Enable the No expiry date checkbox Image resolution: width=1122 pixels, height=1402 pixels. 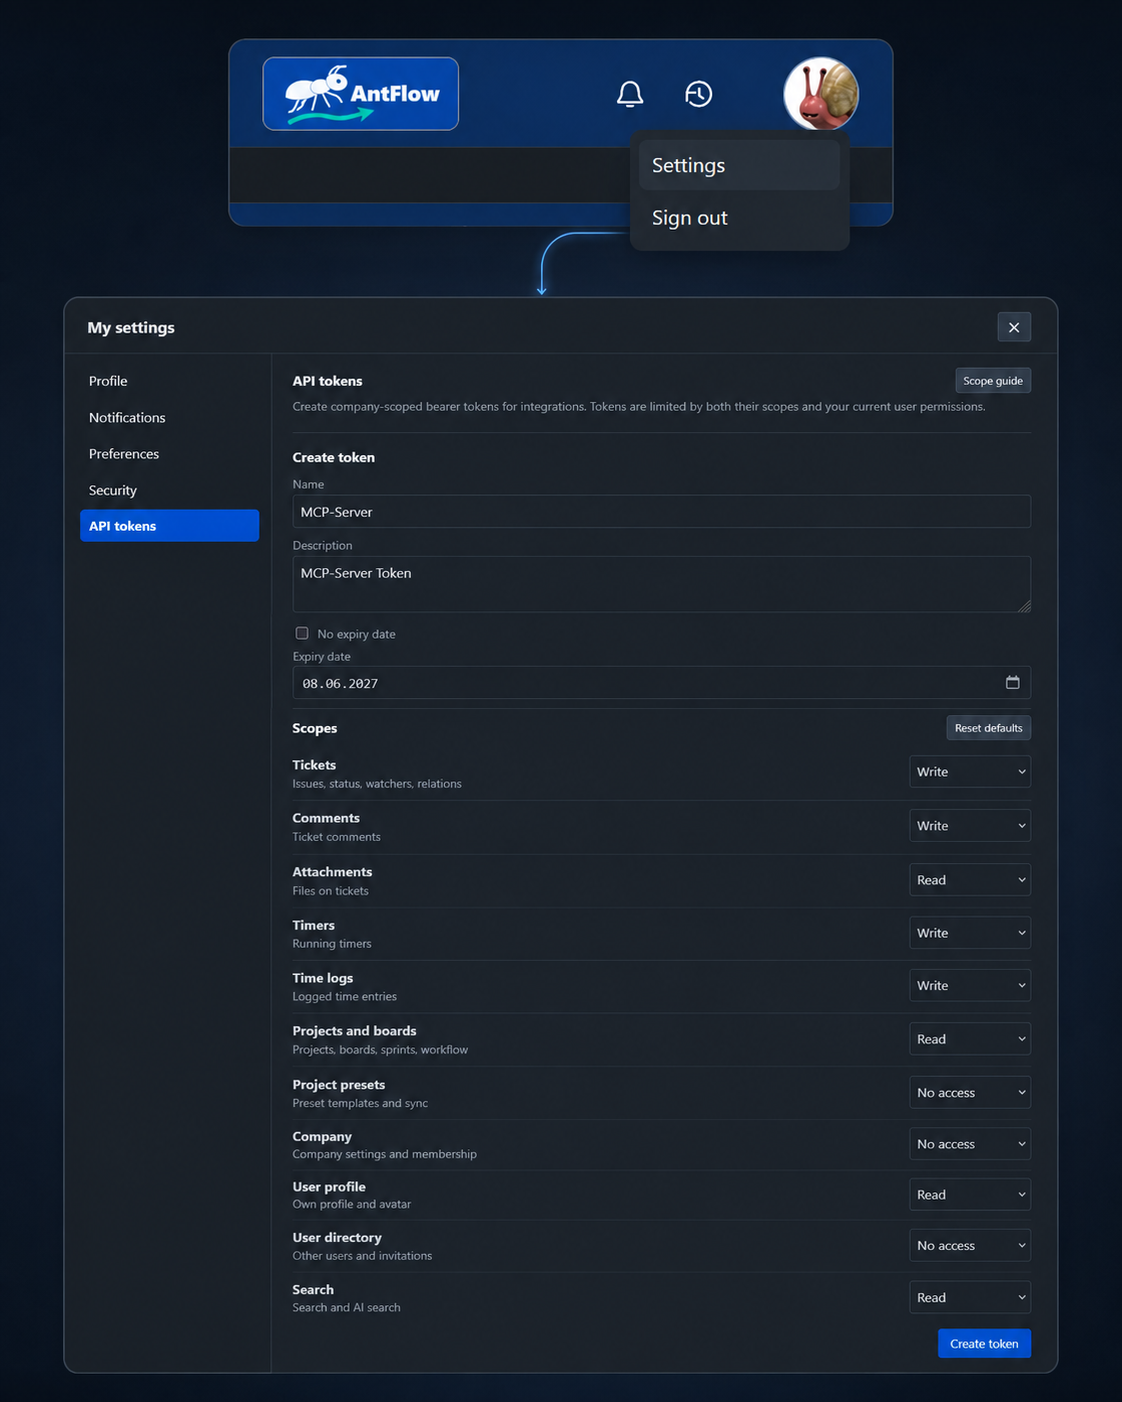302,633
